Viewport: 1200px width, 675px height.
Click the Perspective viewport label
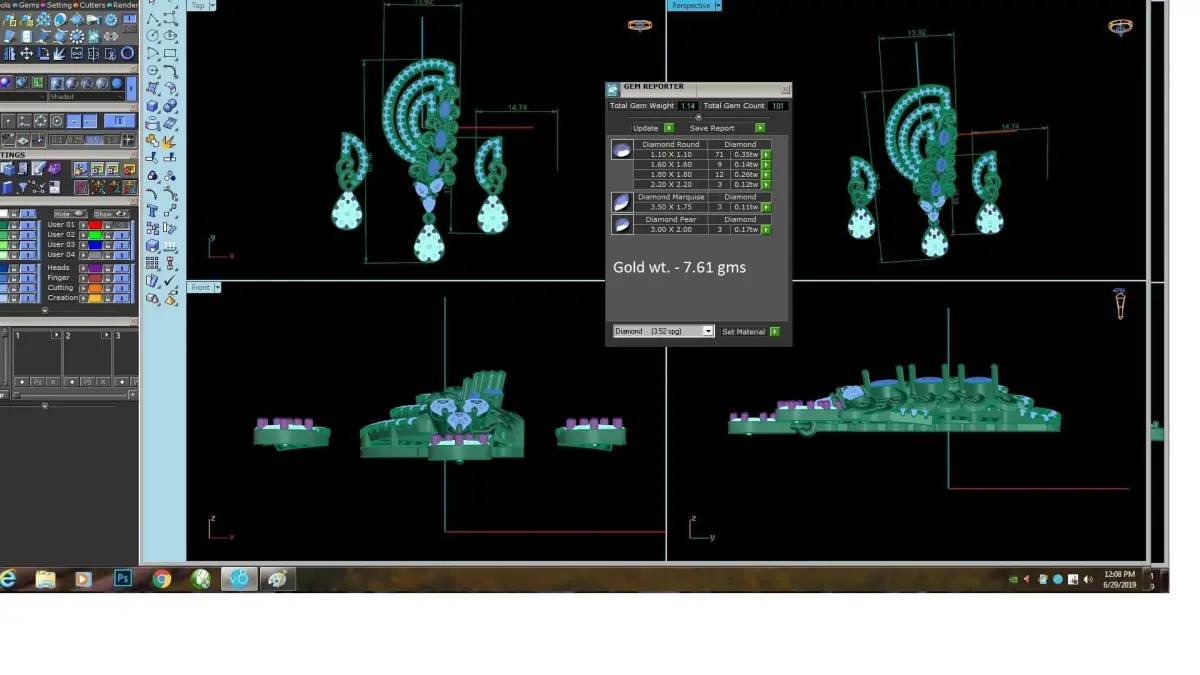click(x=691, y=5)
